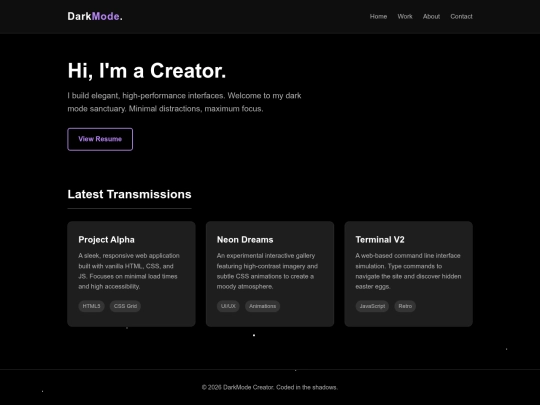Go to the Work nav link
The width and height of the screenshot is (540, 405).
click(405, 17)
